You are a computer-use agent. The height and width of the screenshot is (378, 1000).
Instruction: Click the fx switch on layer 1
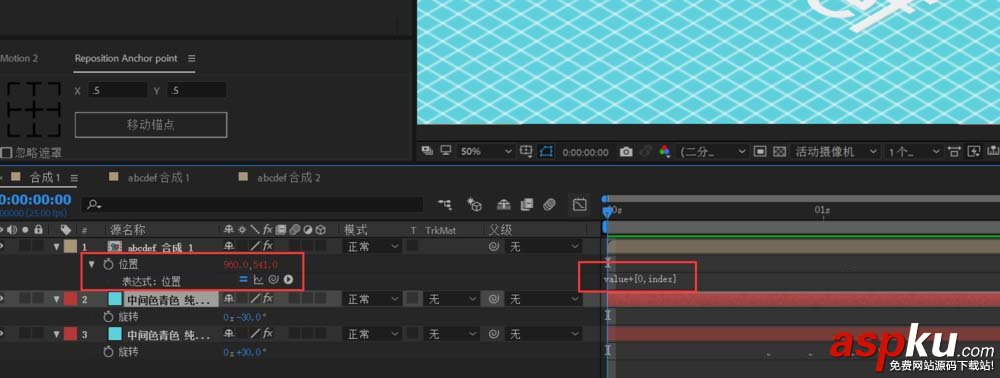coord(268,245)
